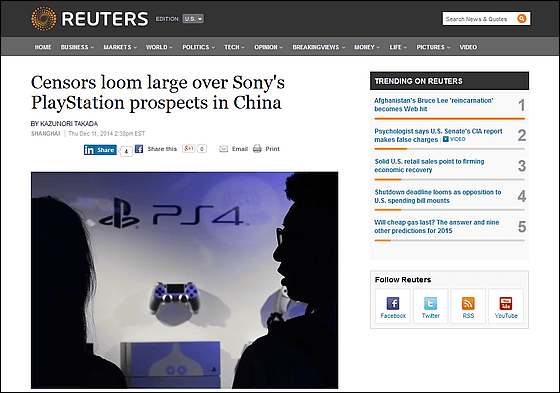Click the article headline about Sony's PlayStation
The image size is (560, 393).
(x=158, y=93)
